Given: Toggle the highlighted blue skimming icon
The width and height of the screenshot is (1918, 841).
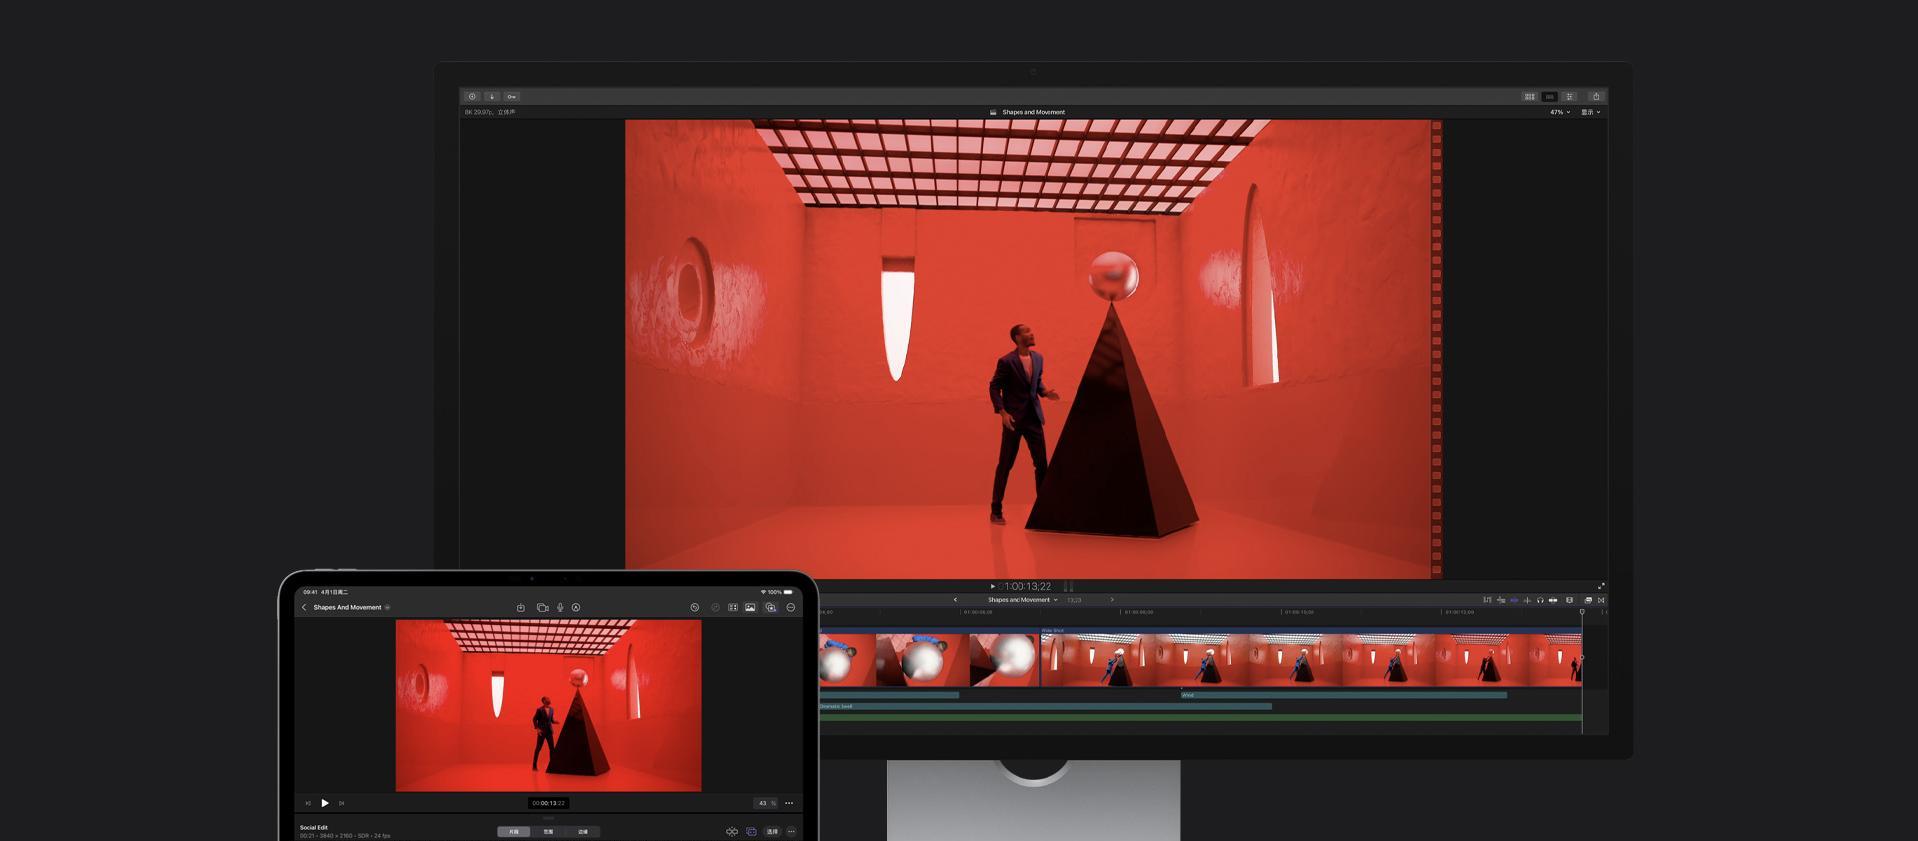Looking at the screenshot, I should (x=1514, y=600).
